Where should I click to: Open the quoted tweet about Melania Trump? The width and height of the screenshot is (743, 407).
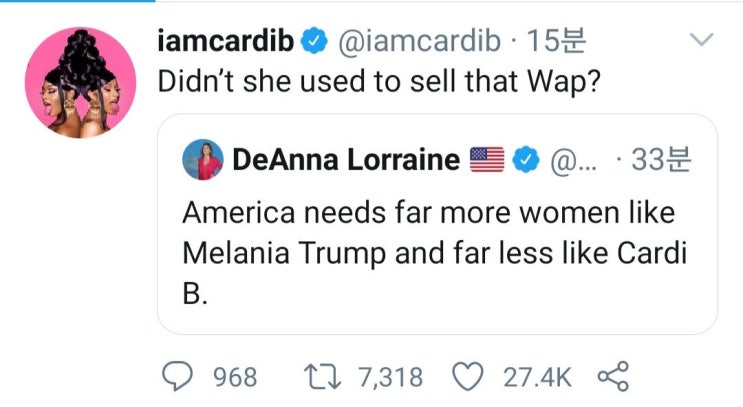[x=437, y=224]
